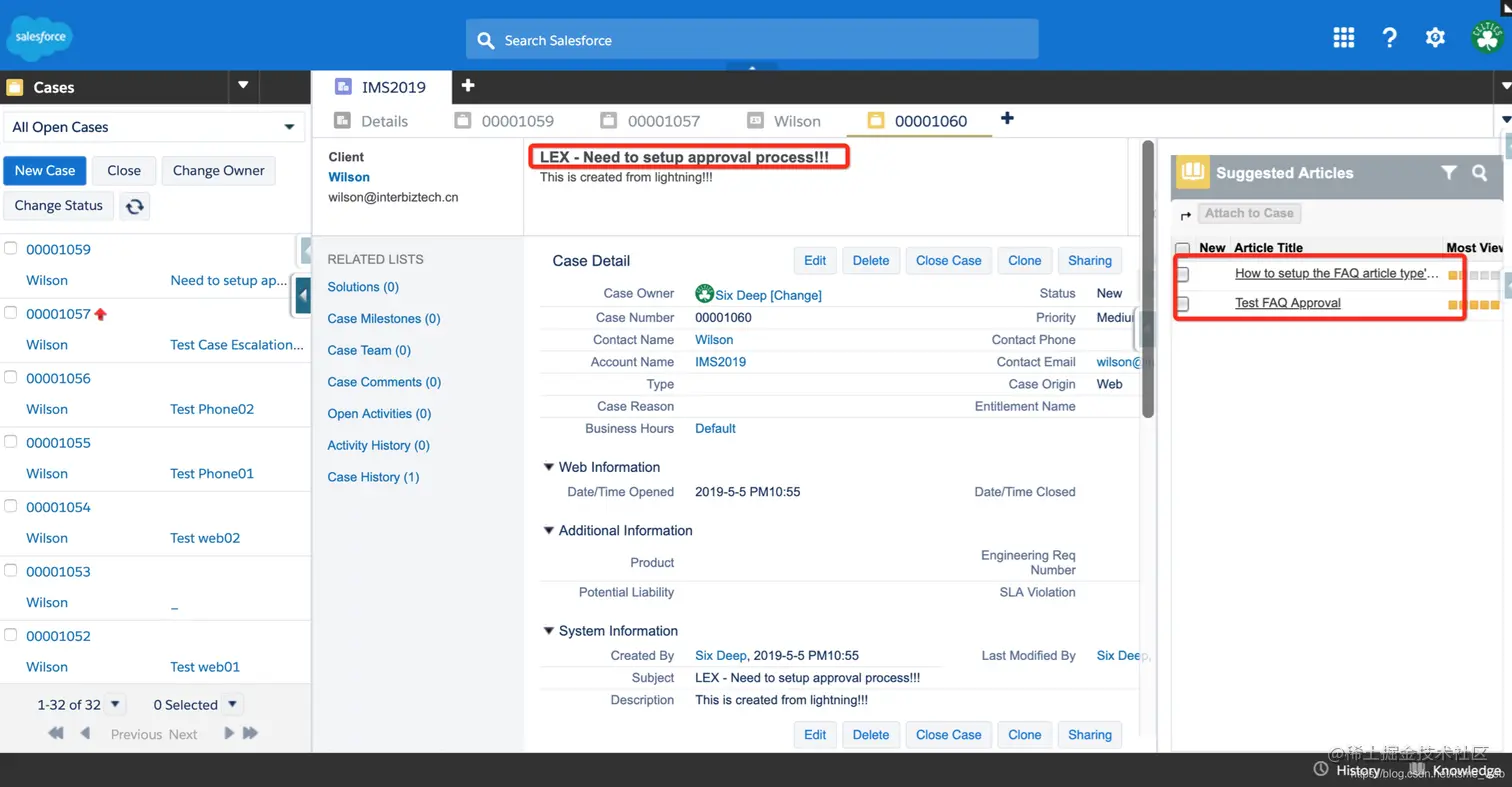This screenshot has height=787, width=1512.
Task: Open the Cases navigation dropdown arrow
Action: tap(243, 86)
